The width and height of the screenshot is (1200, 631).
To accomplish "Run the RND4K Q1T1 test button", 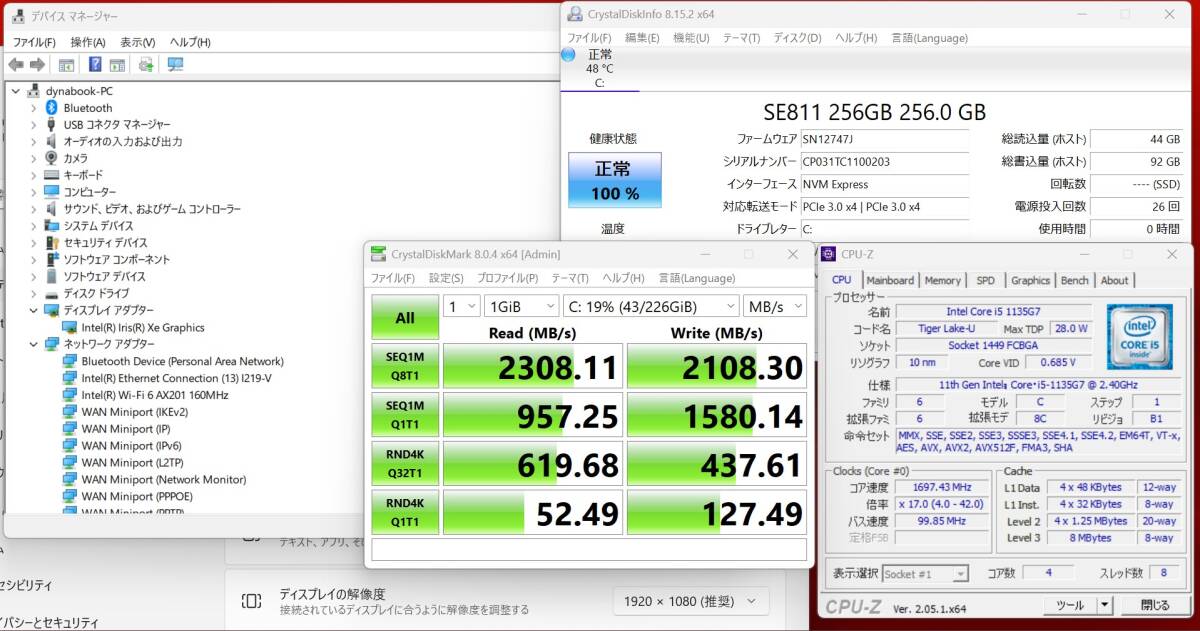I will point(405,513).
